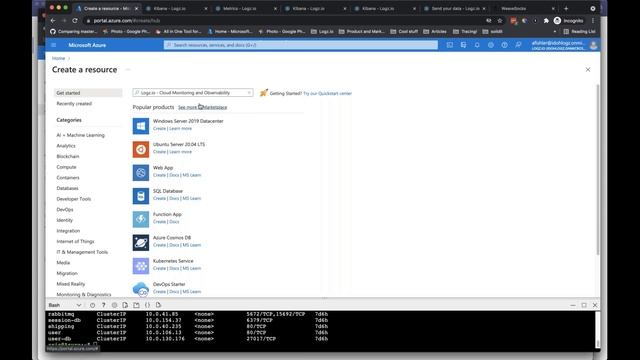Click Learn more under Ubuntu Server 20.04
640x360 pixels.
point(180,152)
